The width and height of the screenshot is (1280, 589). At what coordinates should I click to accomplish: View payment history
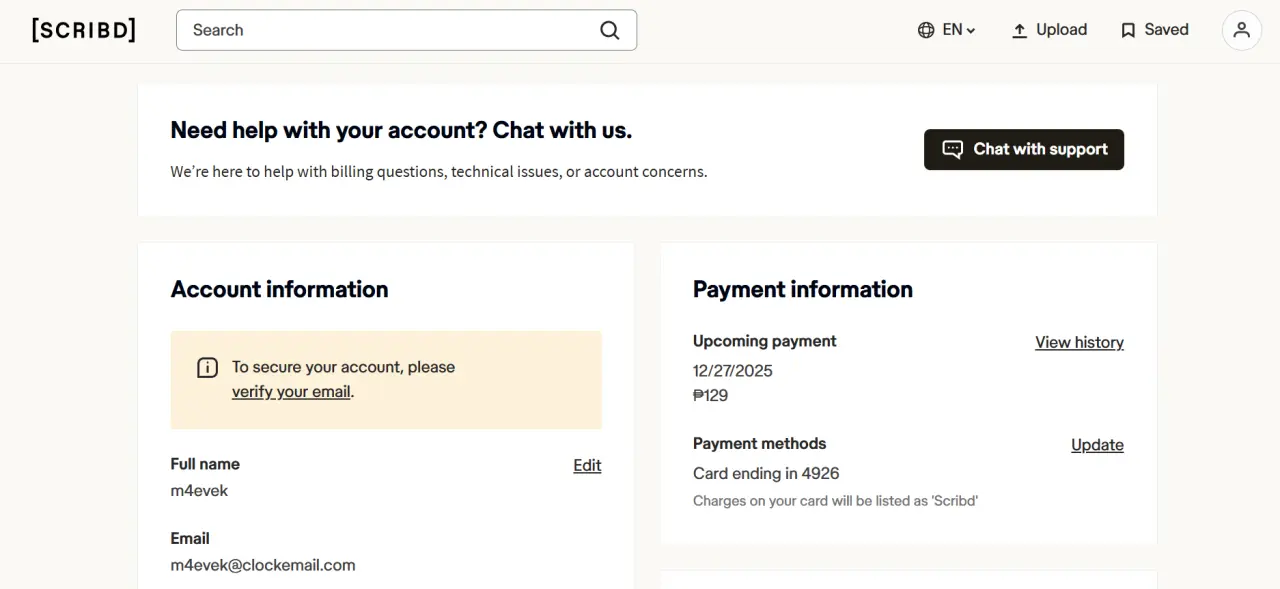click(x=1079, y=342)
